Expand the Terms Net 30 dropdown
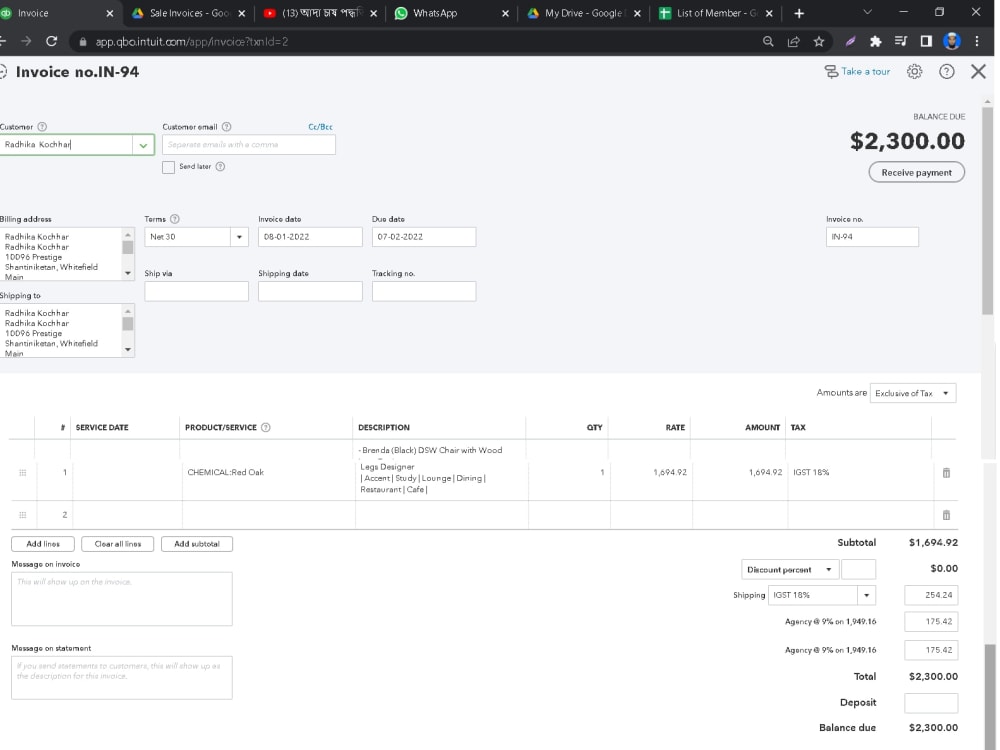 237,236
